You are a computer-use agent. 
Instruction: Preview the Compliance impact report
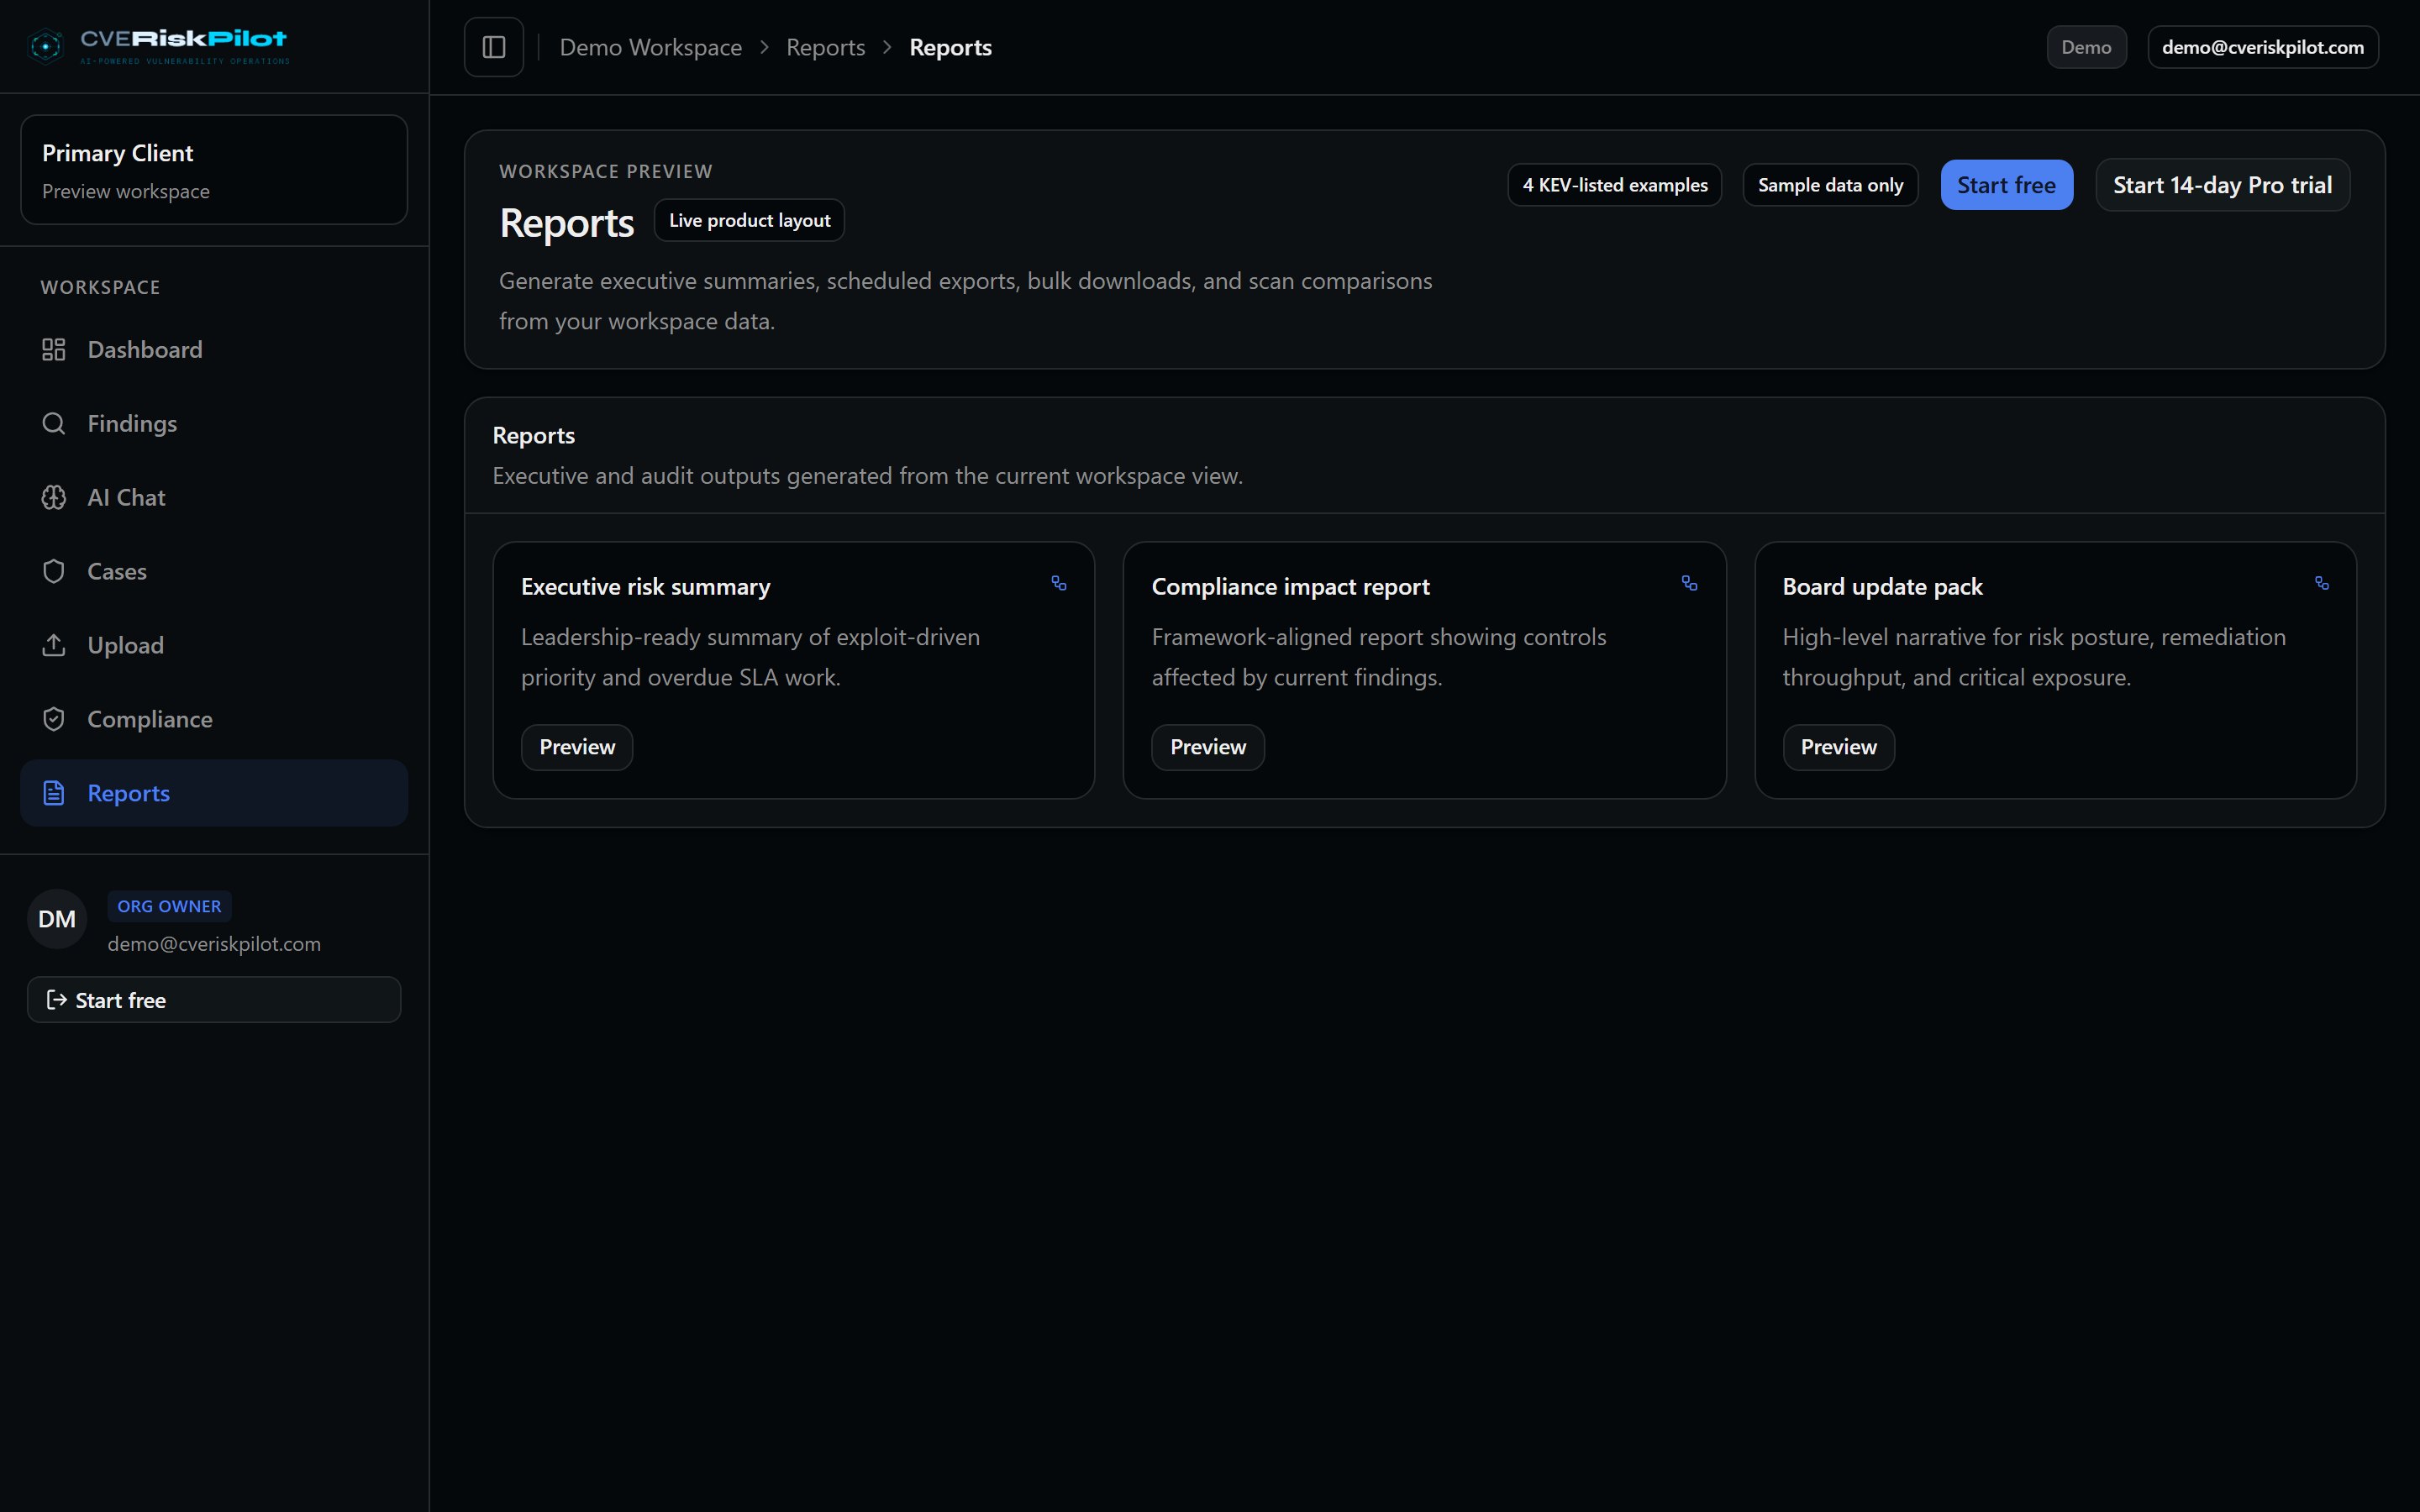(1208, 747)
